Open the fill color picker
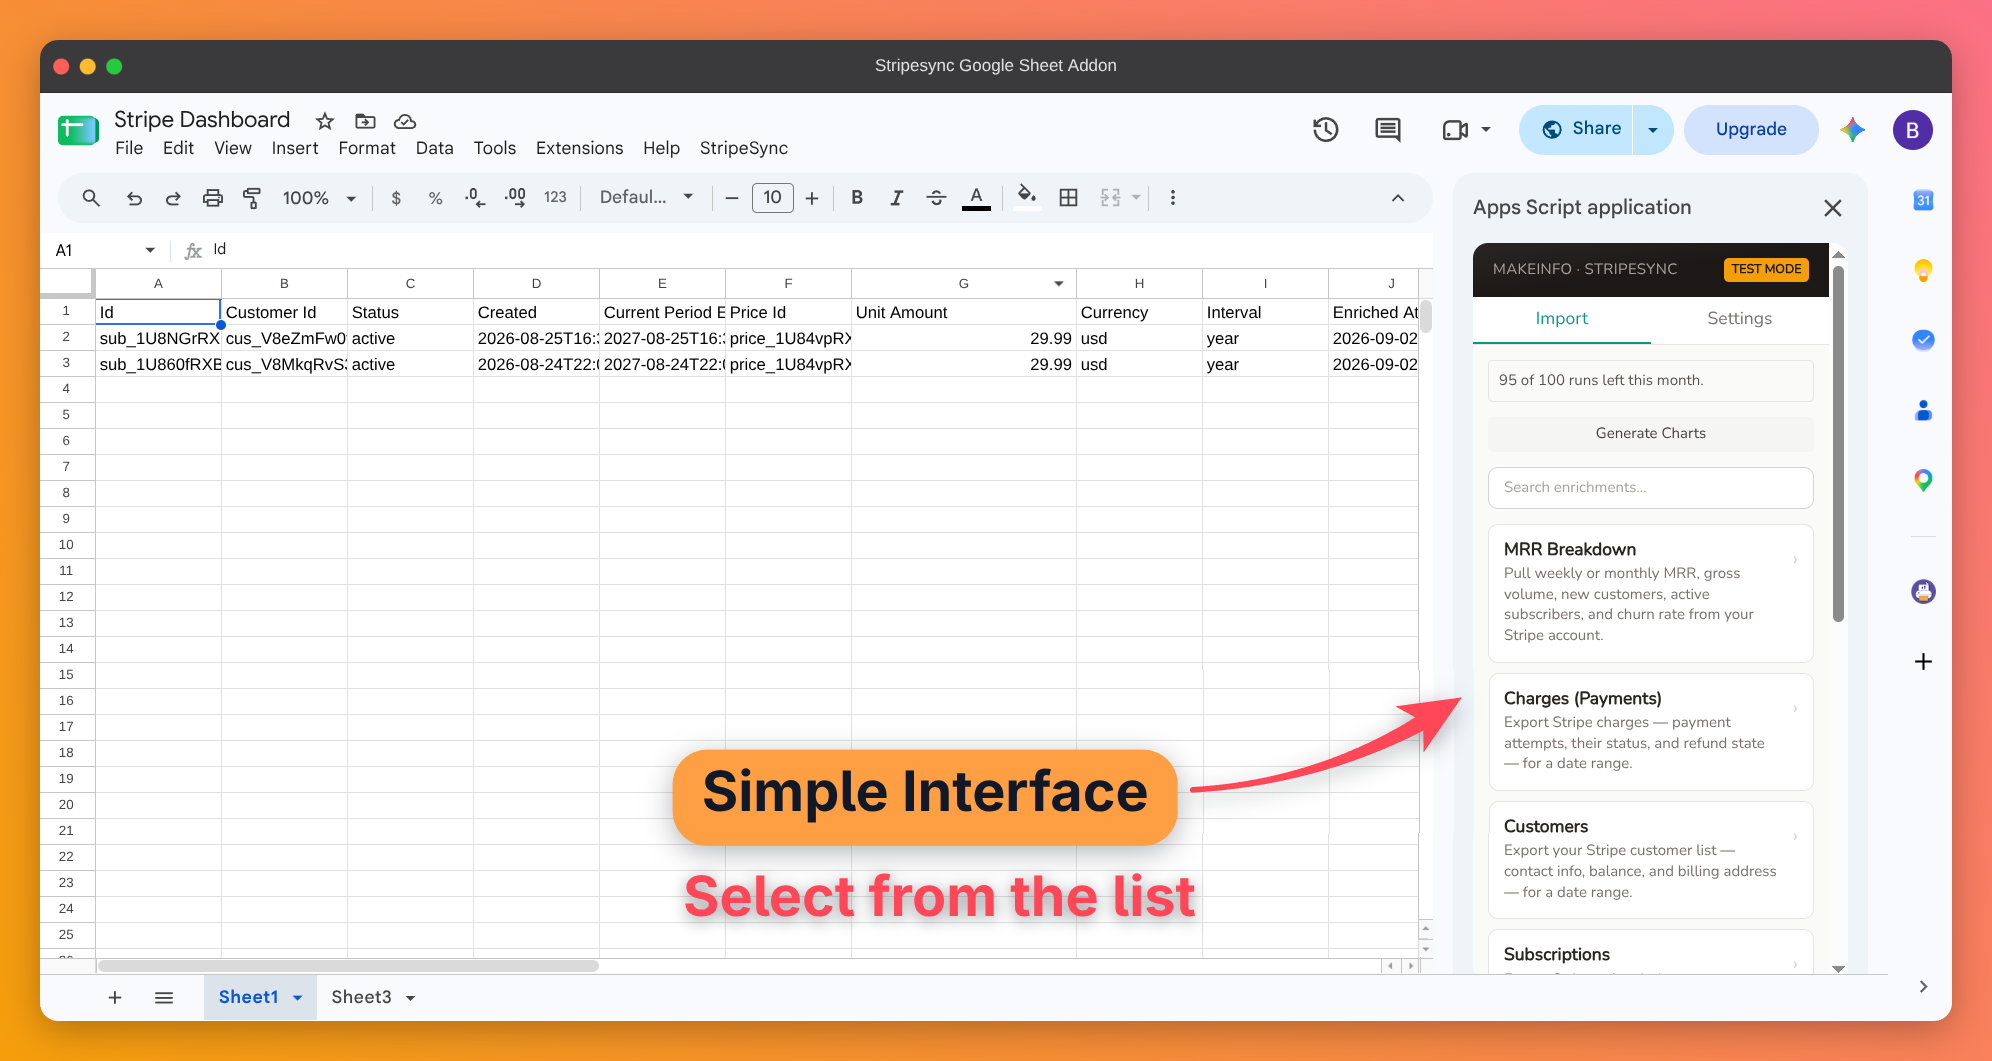Screen dimensions: 1992x1061 [x=1027, y=197]
